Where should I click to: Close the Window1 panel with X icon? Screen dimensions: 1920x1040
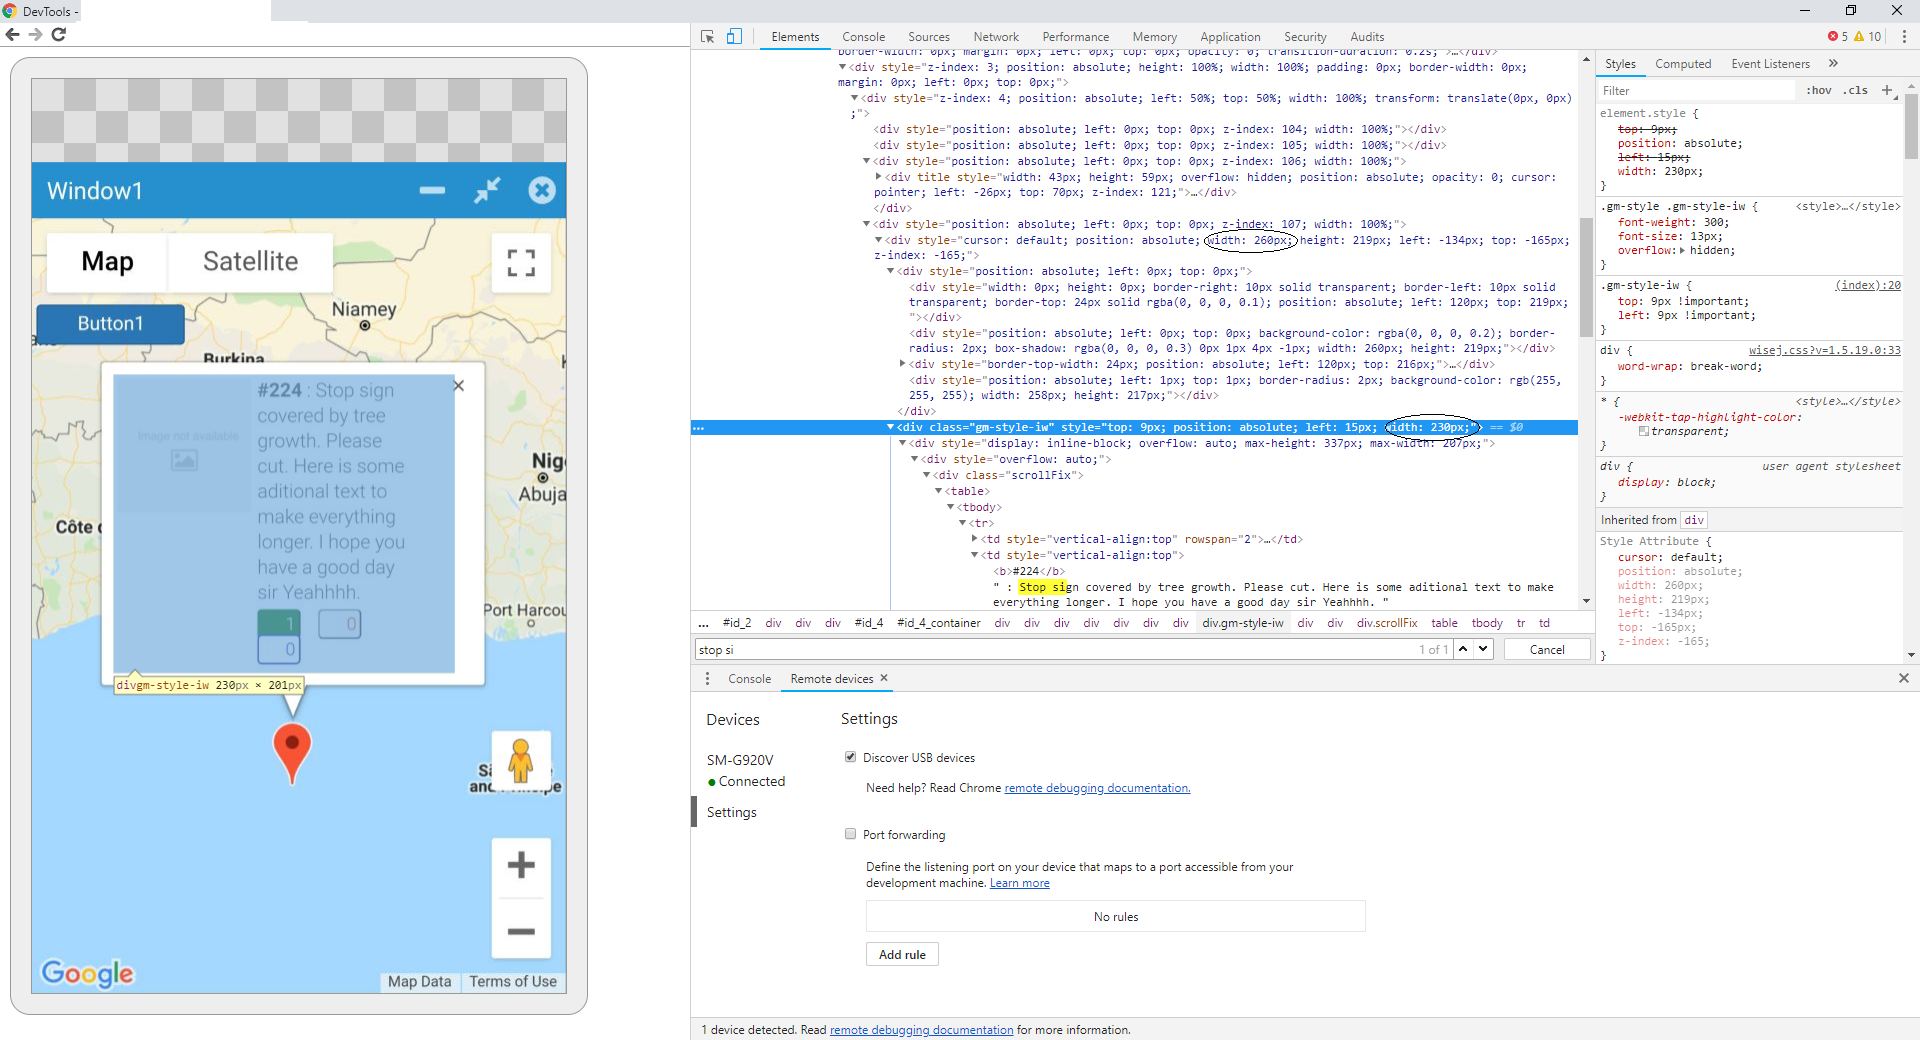pos(542,190)
